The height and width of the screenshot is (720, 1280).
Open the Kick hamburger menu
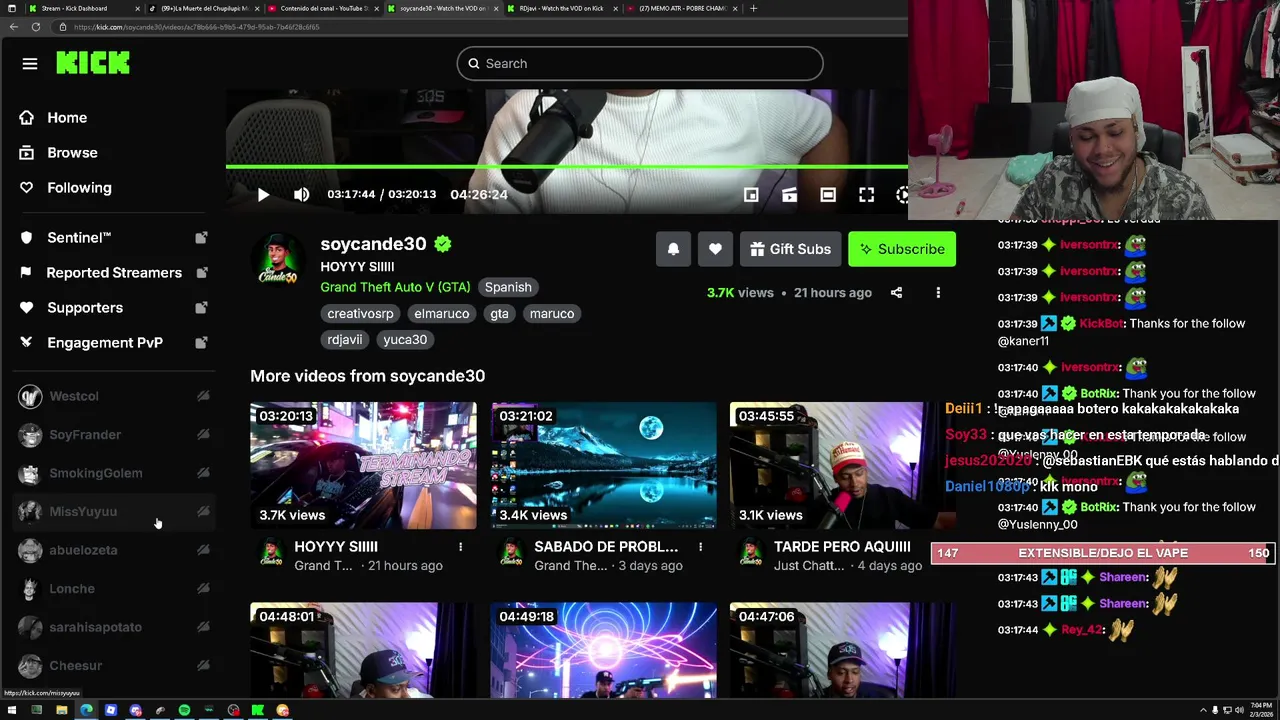point(30,64)
